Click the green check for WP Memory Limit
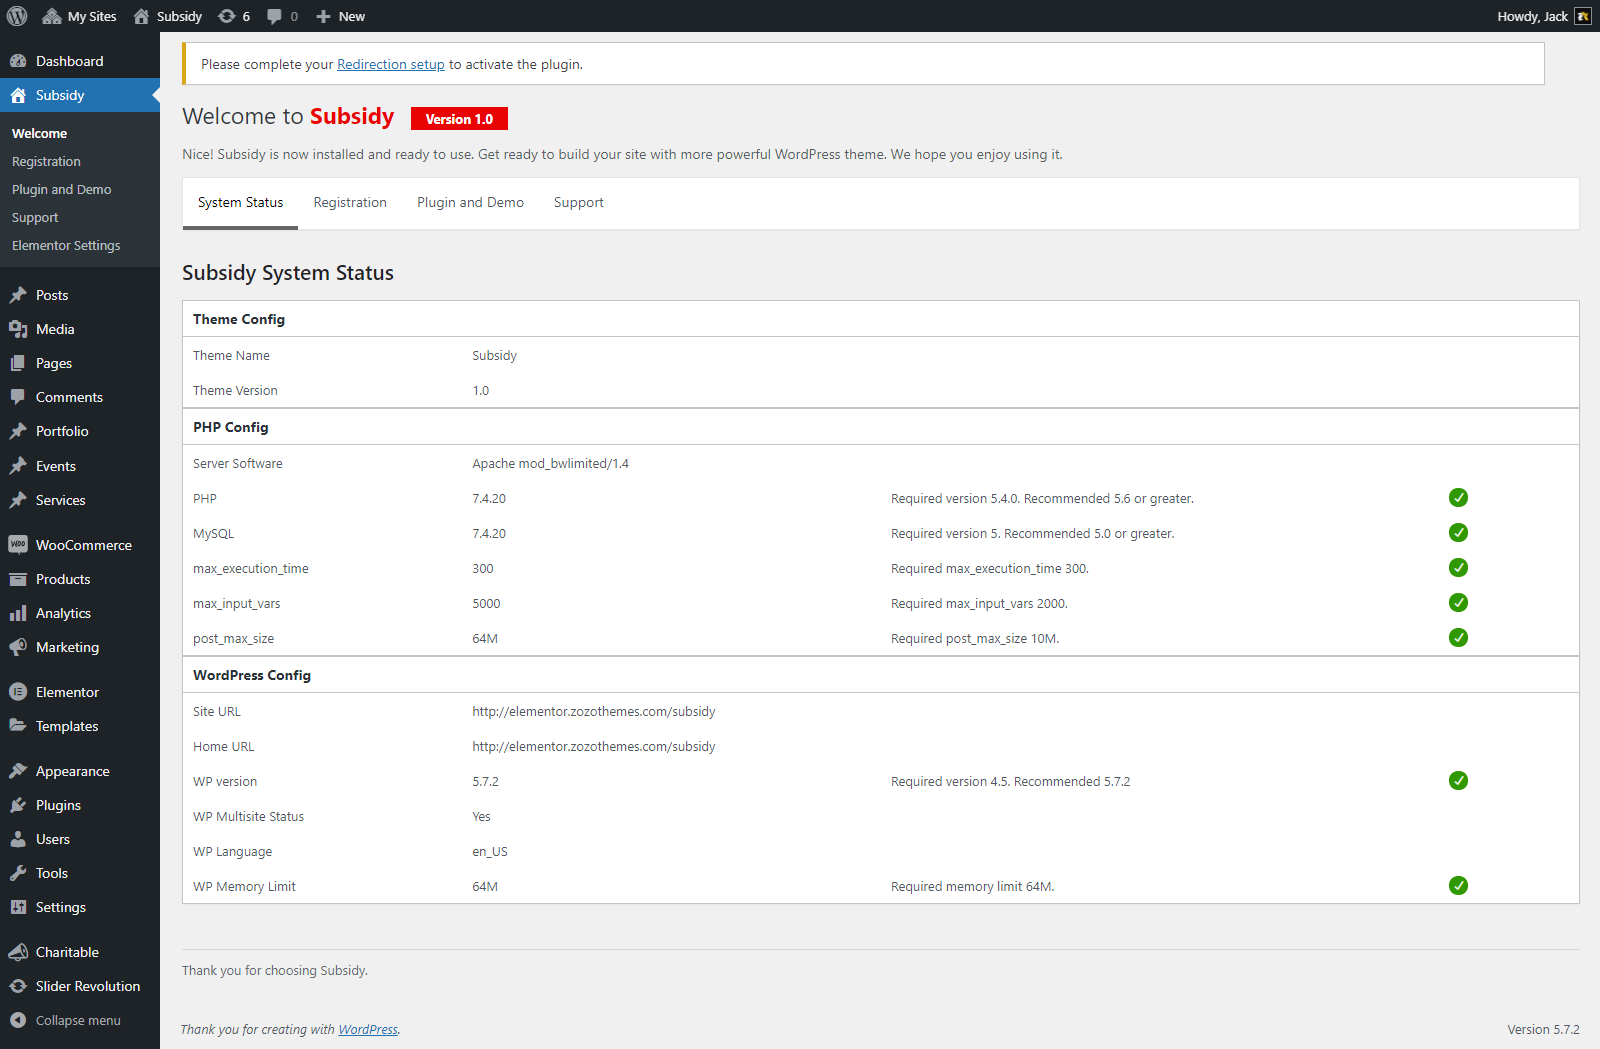The width and height of the screenshot is (1600, 1049). click(x=1458, y=886)
